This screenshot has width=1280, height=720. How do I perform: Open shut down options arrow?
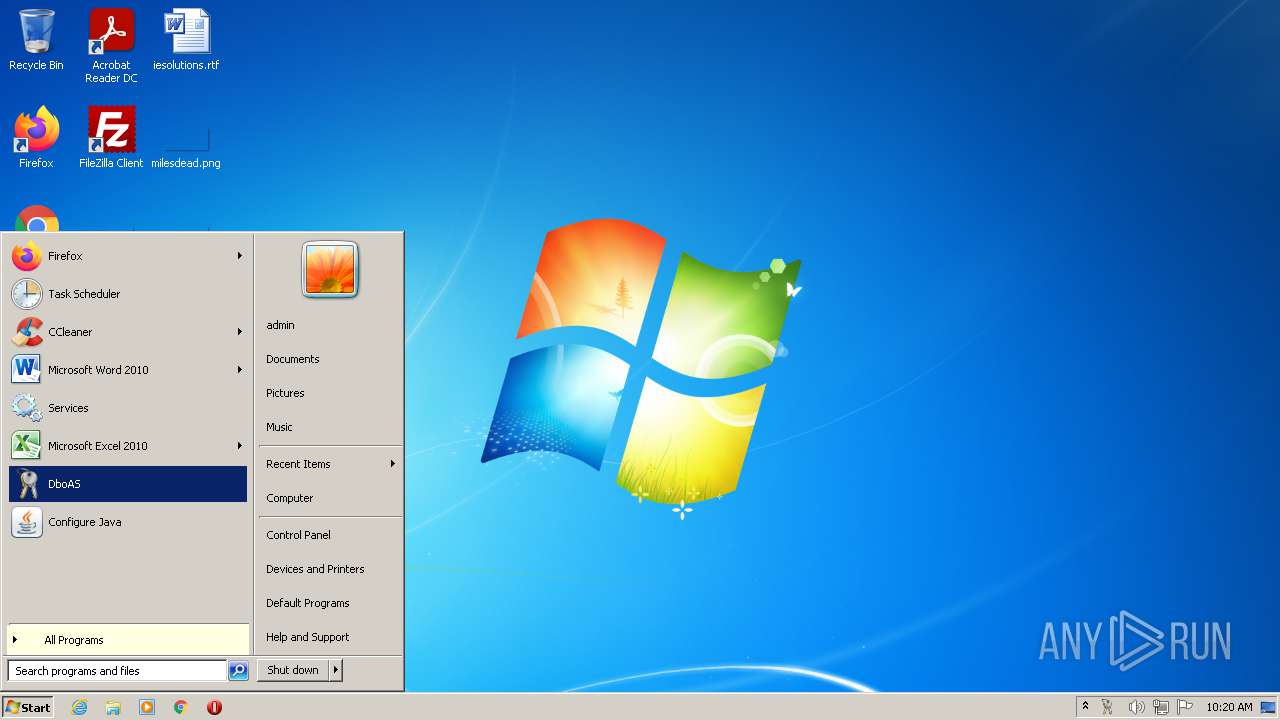(x=336, y=671)
